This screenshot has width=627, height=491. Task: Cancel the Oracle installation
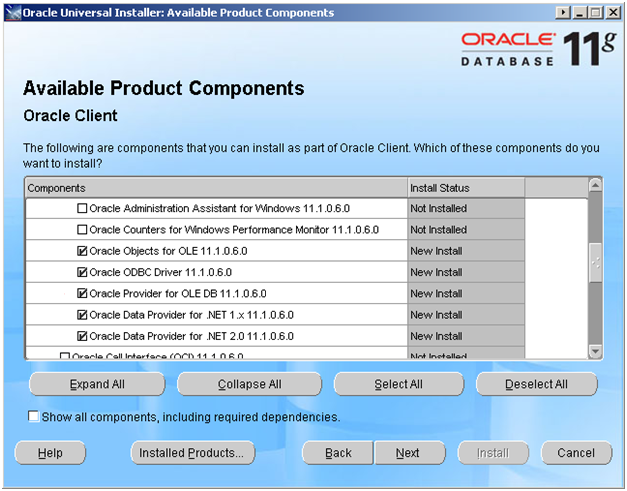click(x=576, y=453)
